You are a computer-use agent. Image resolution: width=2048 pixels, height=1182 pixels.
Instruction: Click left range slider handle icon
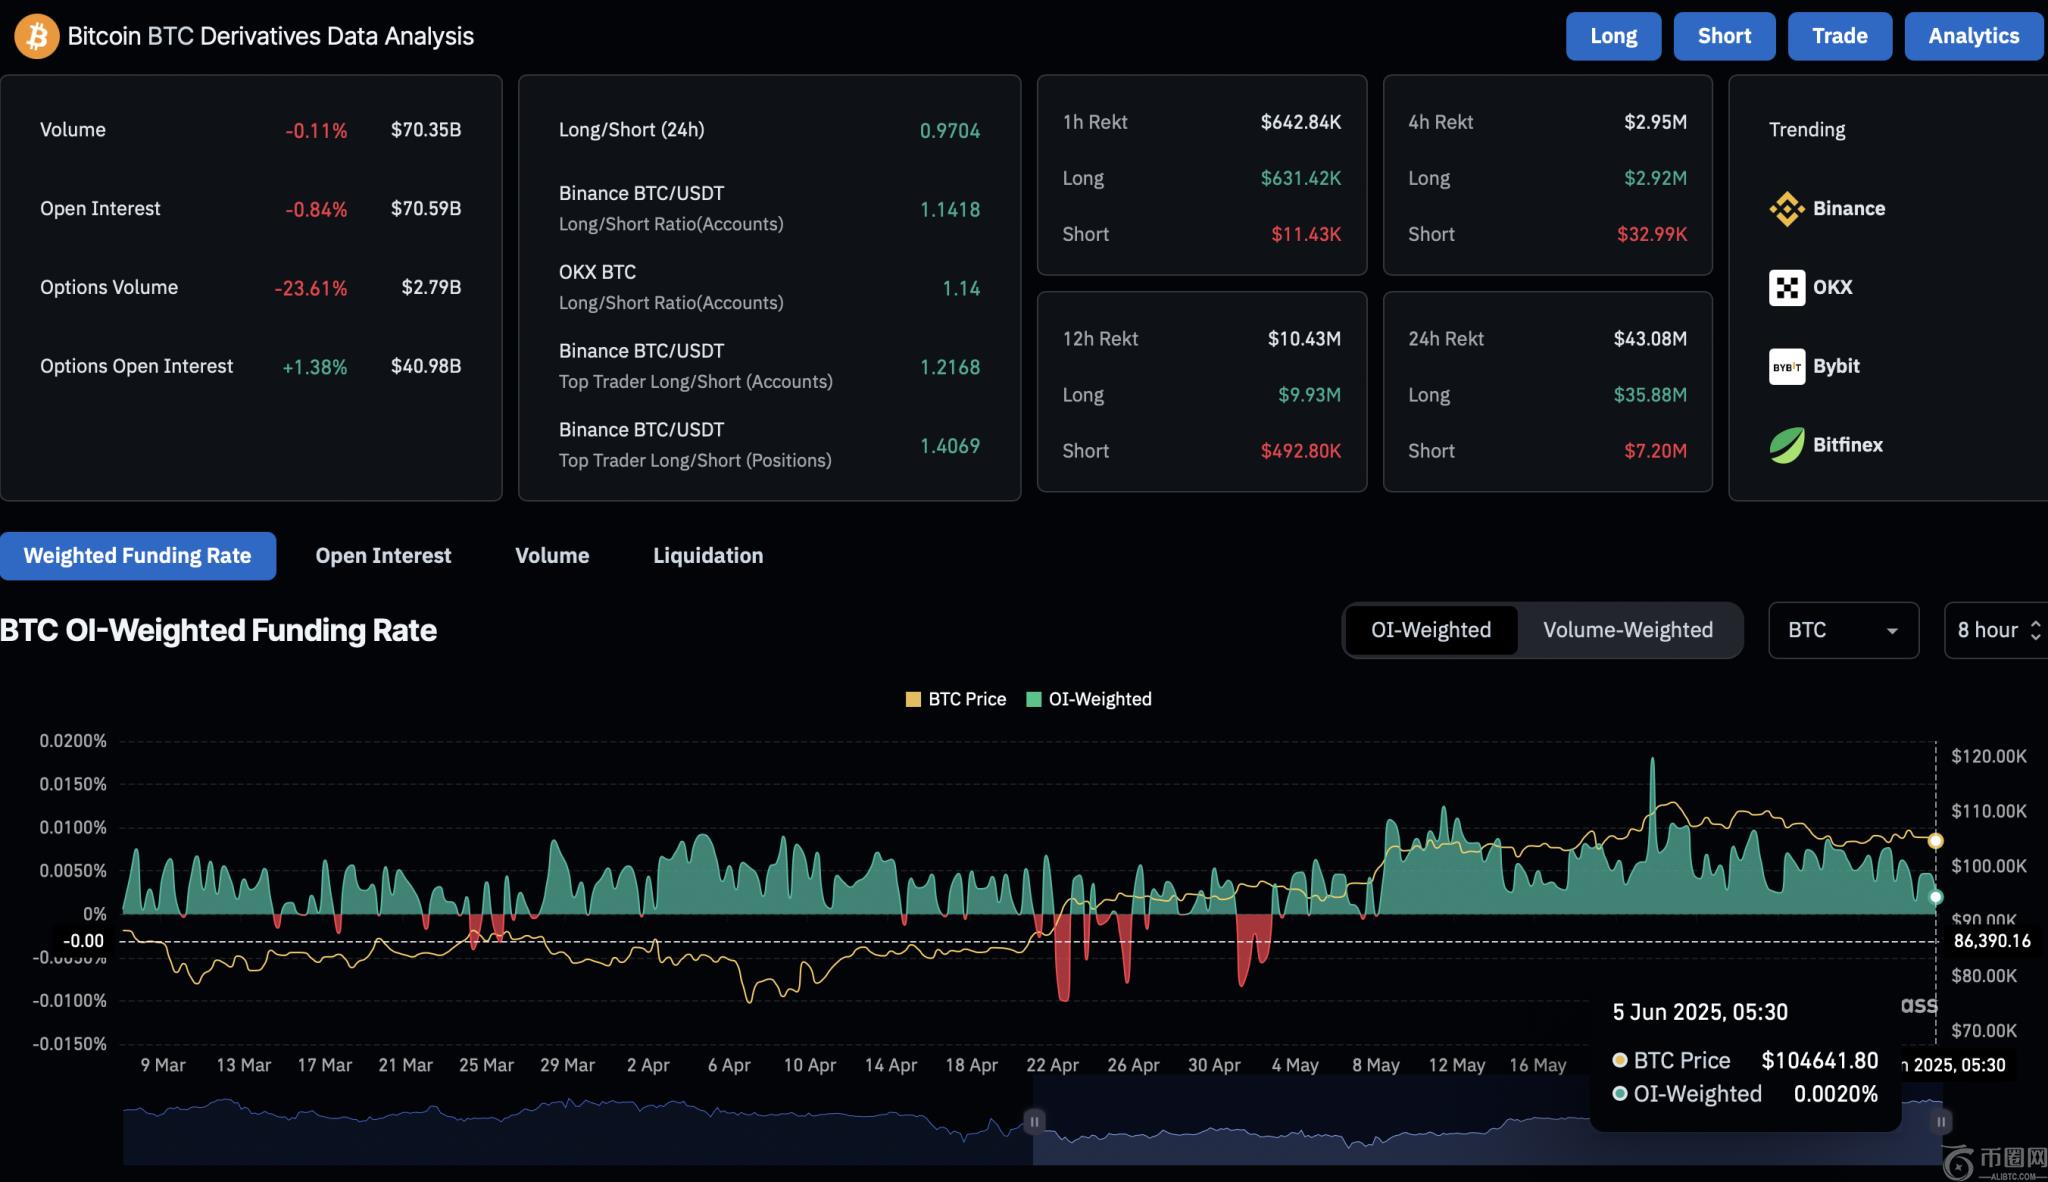click(x=1034, y=1122)
